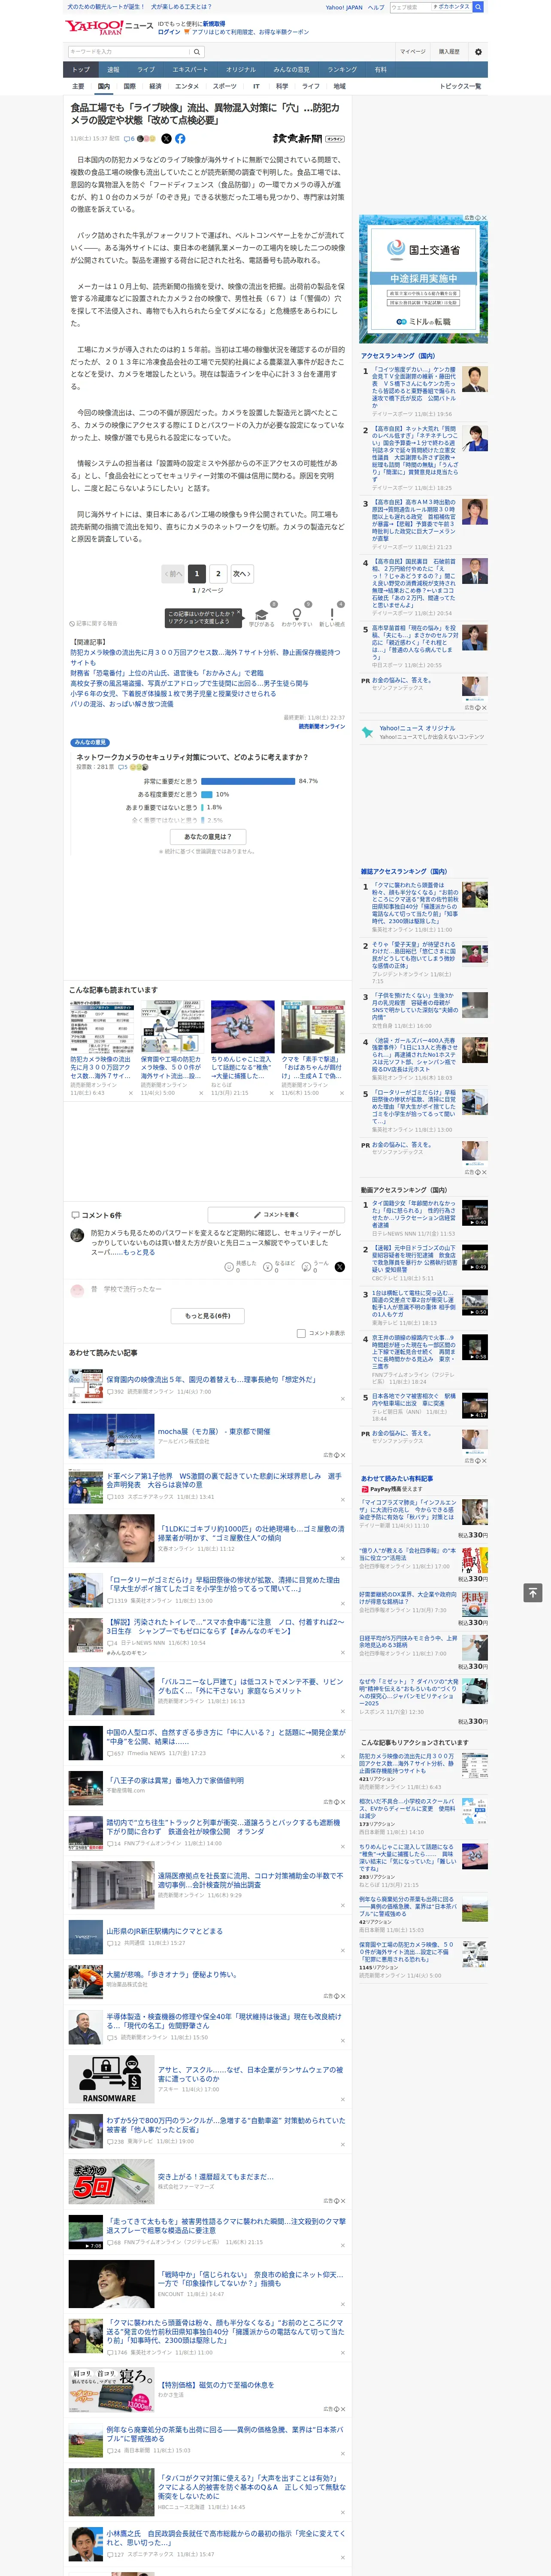The height and width of the screenshot is (2576, 551).
Task: Open the Yahoo! JAPAN News logo
Action: (108, 27)
